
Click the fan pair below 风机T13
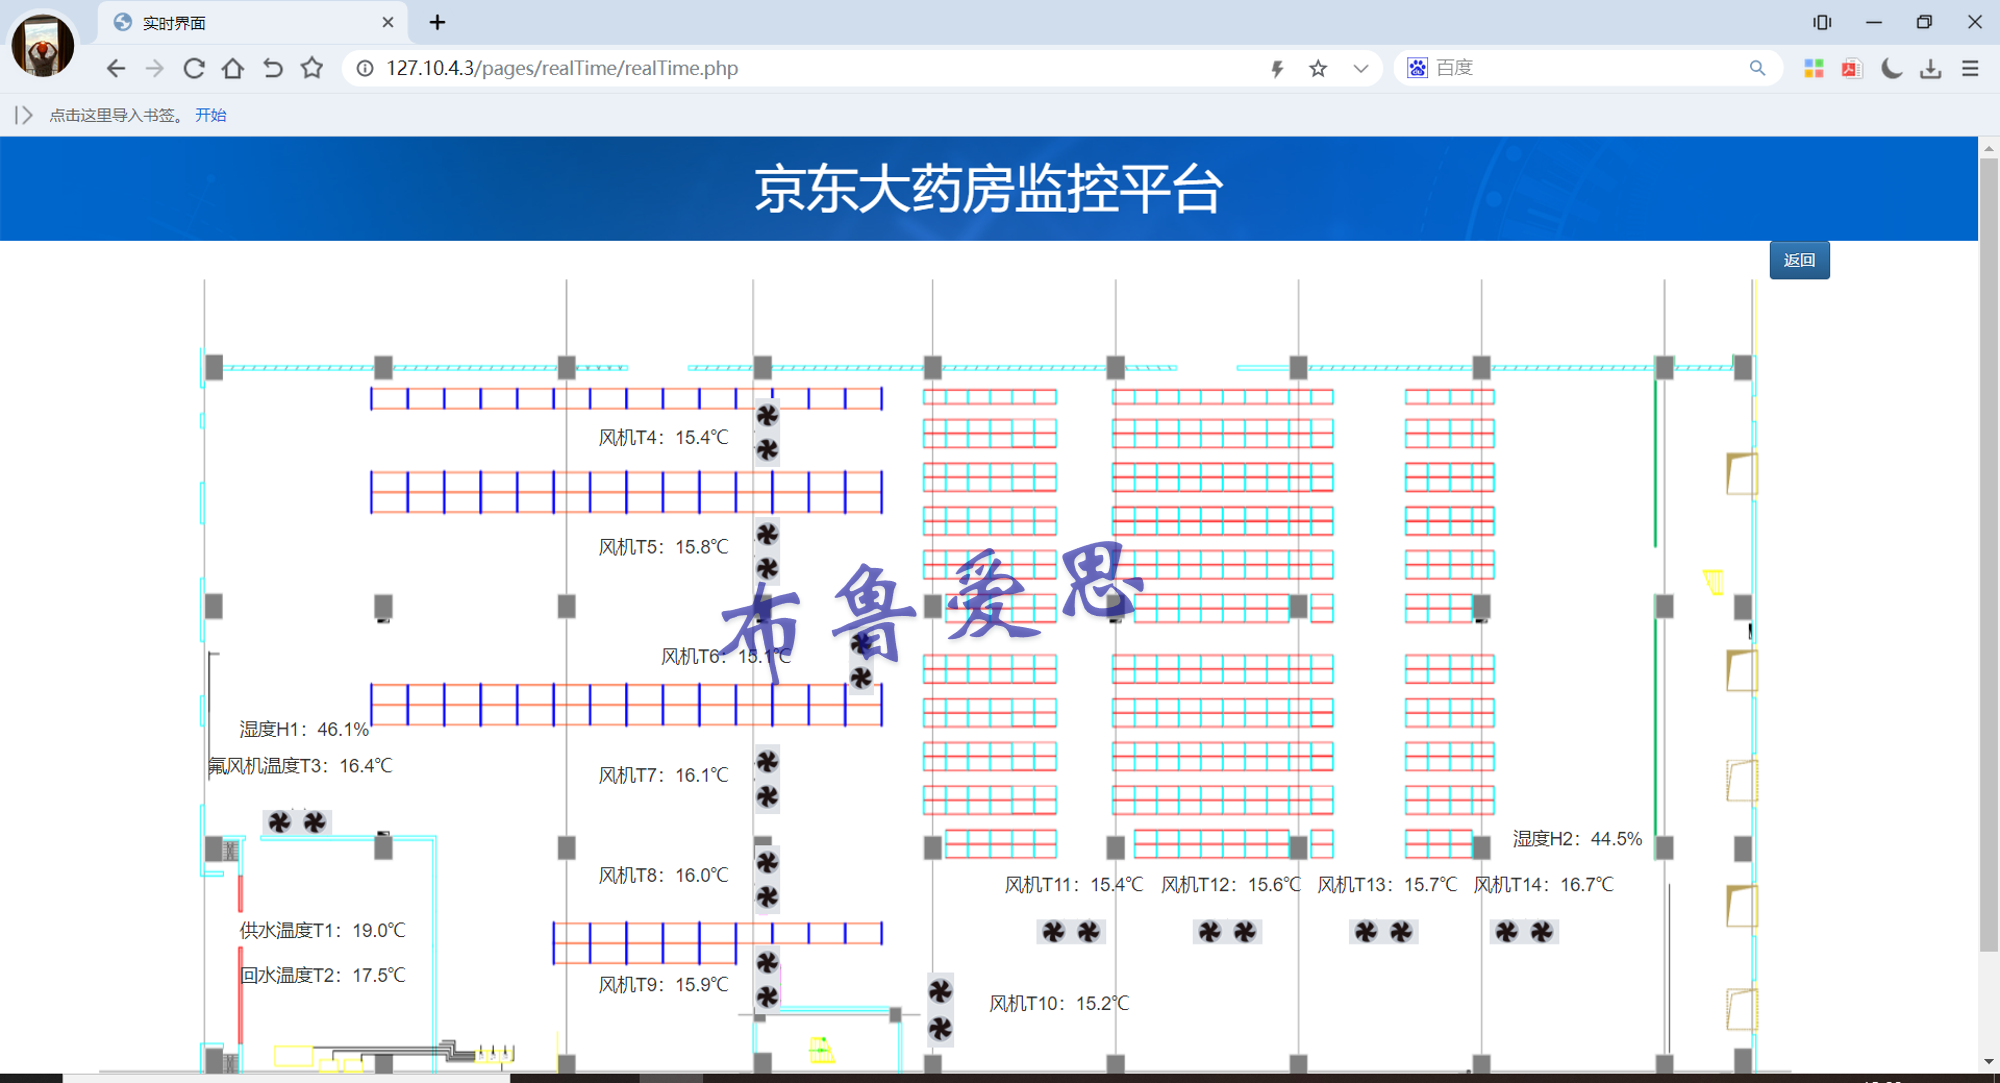click(1384, 932)
